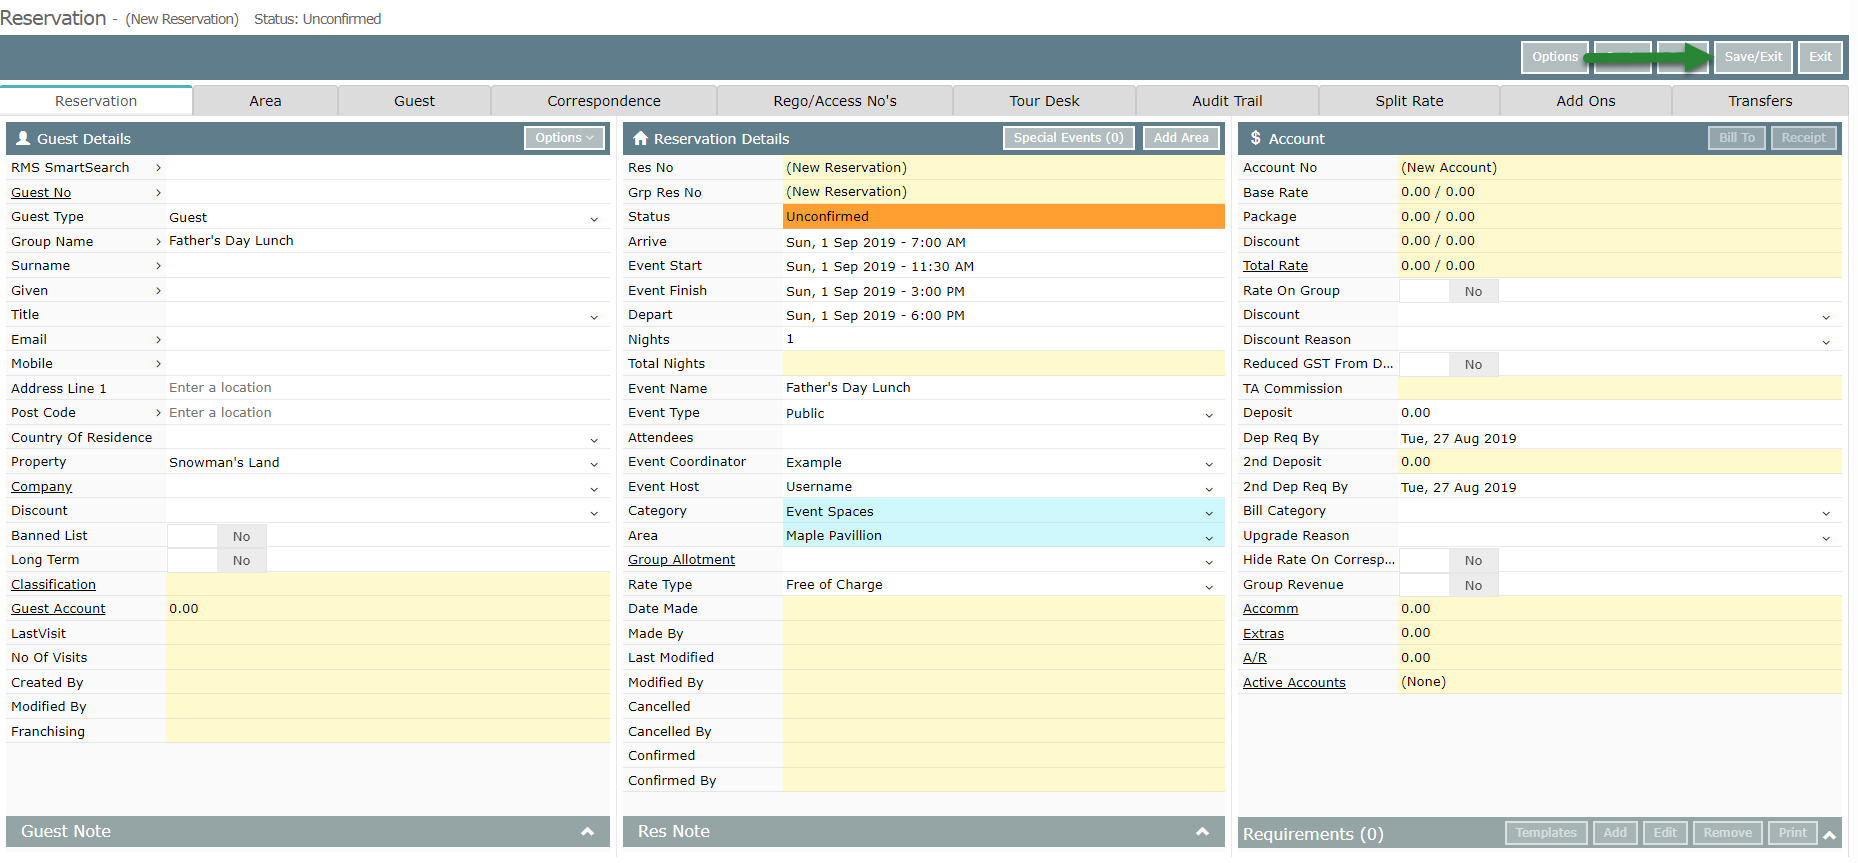The height and width of the screenshot is (863, 1858).
Task: Switch to the Area tab
Action: click(x=265, y=101)
